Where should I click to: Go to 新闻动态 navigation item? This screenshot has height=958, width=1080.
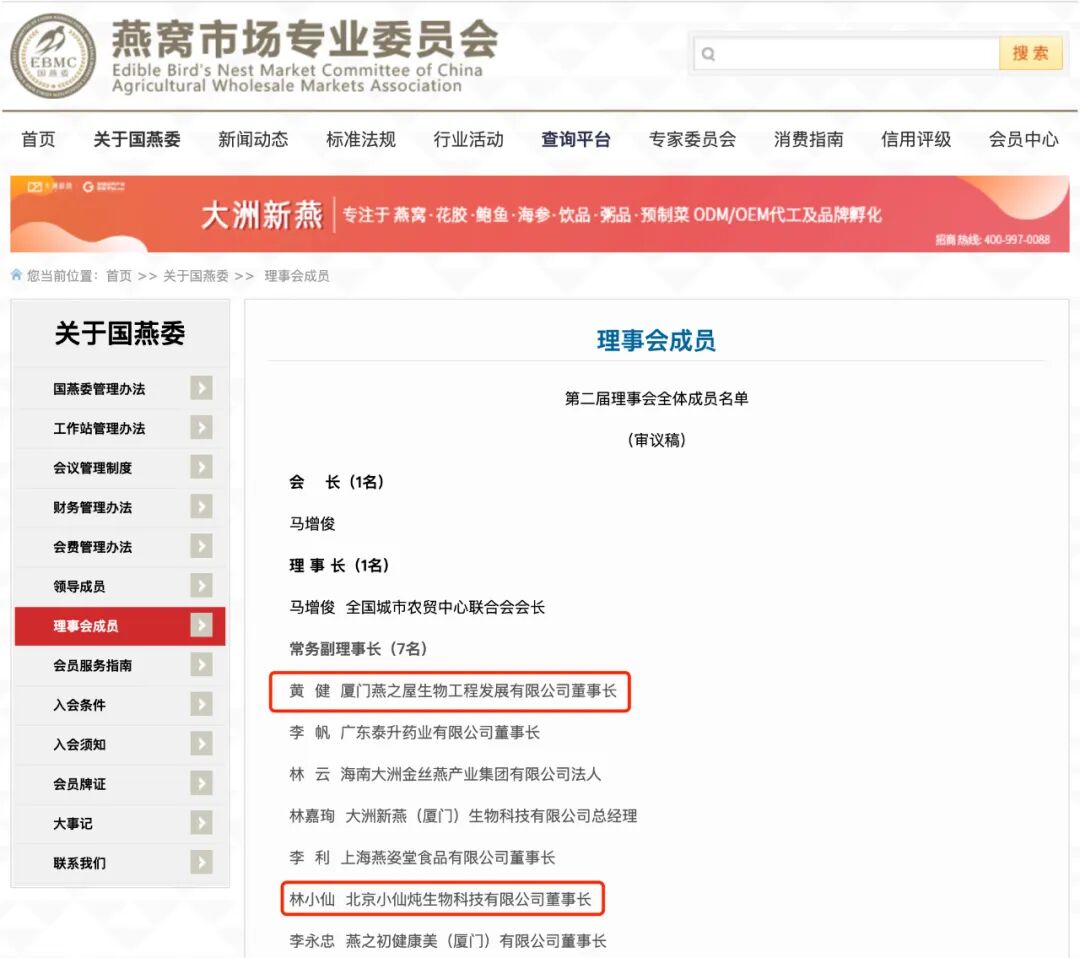pyautogui.click(x=253, y=139)
